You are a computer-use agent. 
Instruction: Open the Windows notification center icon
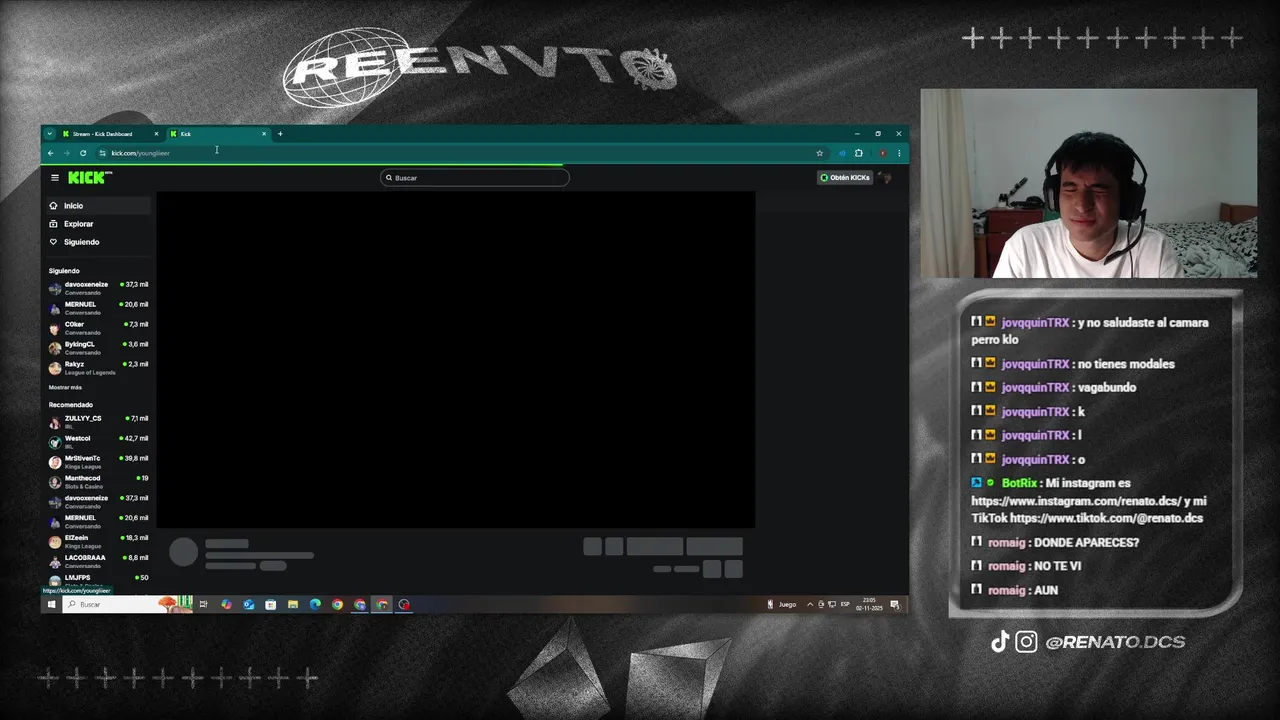tap(895, 604)
